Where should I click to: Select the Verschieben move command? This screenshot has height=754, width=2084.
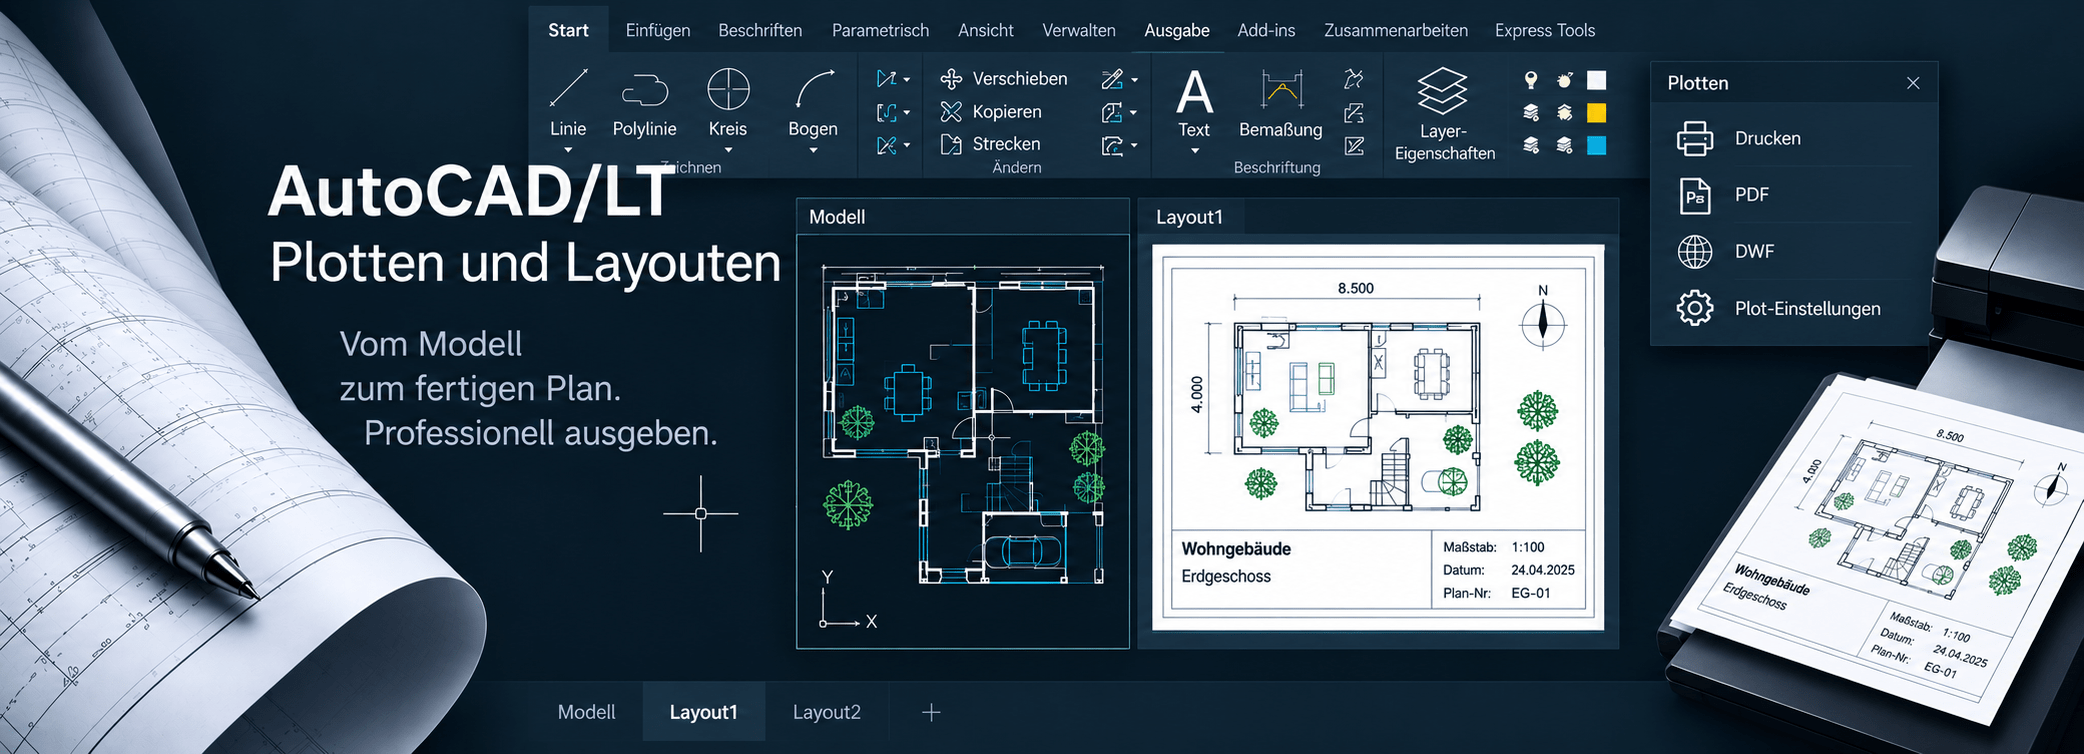tap(1004, 78)
